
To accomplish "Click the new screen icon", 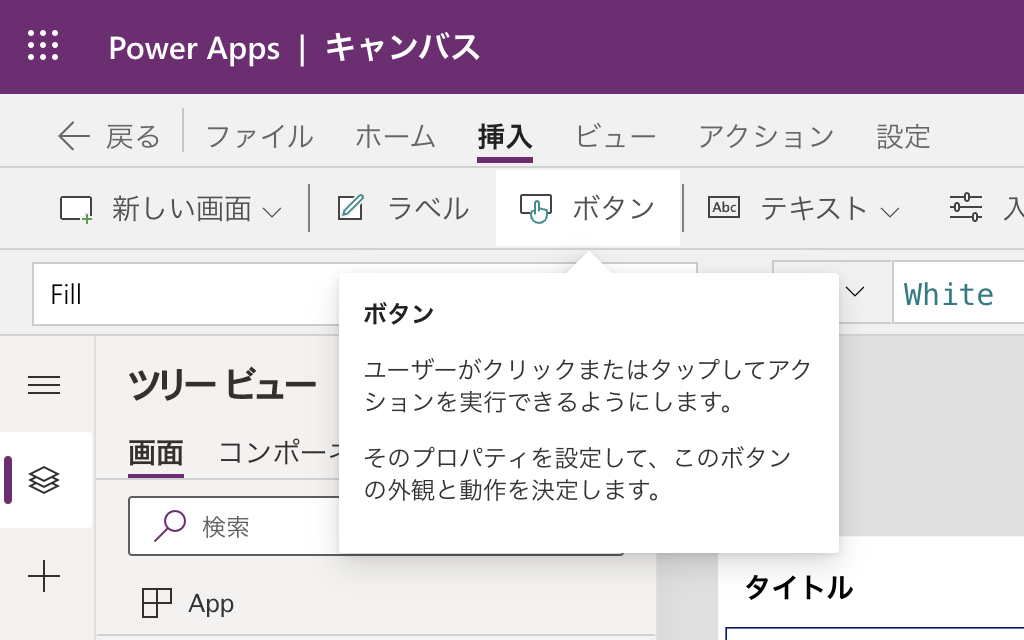I will [76, 208].
